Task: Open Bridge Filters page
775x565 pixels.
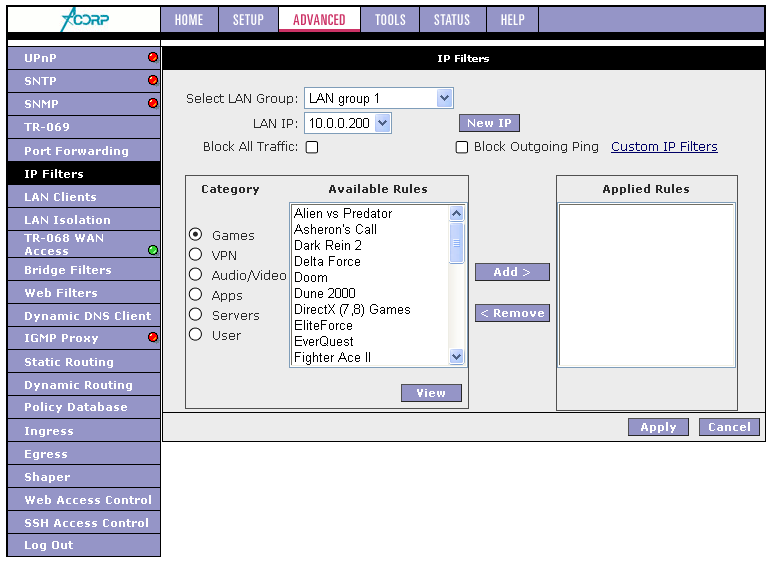Action: click(84, 269)
